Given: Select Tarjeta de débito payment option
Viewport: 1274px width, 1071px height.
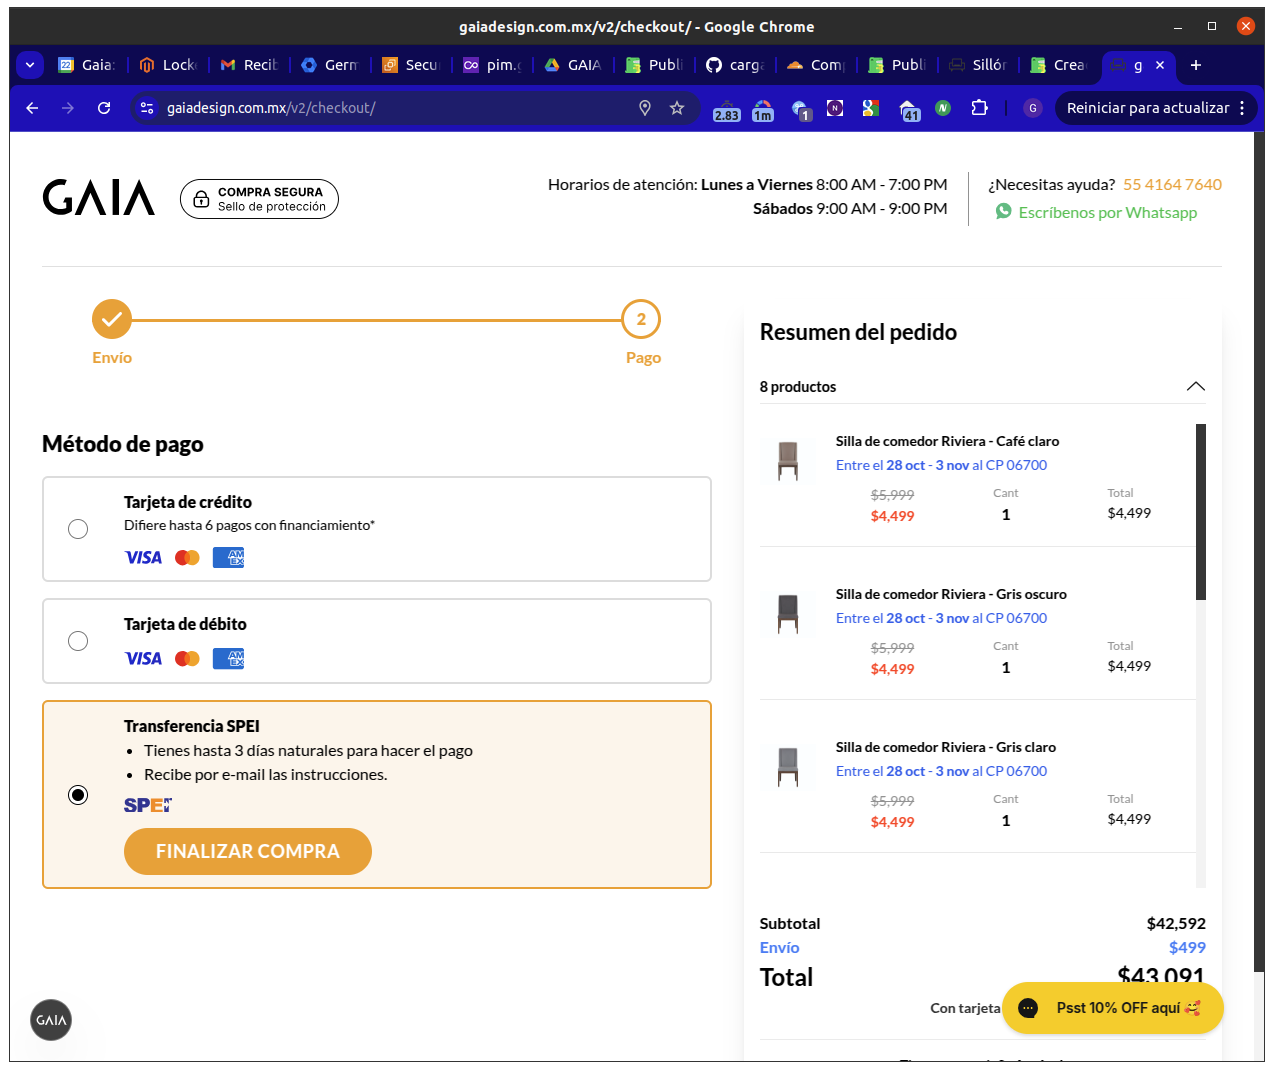Looking at the screenshot, I should tap(78, 641).
